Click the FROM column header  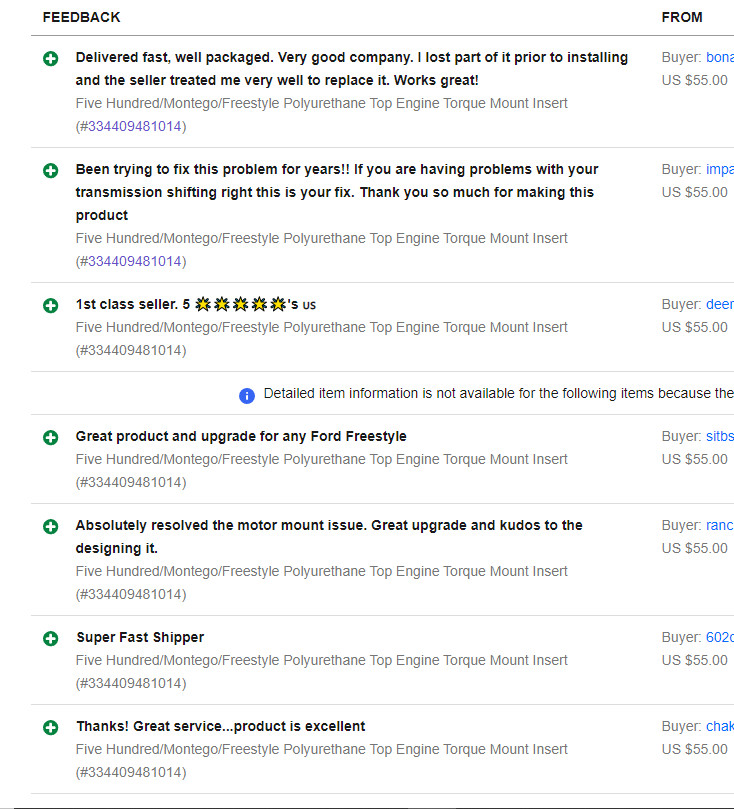(682, 18)
